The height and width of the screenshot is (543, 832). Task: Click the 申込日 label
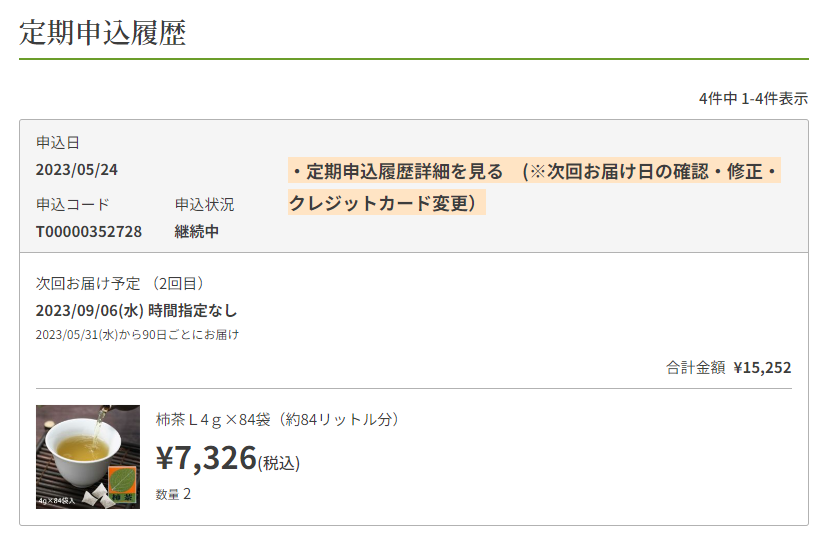tap(57, 142)
